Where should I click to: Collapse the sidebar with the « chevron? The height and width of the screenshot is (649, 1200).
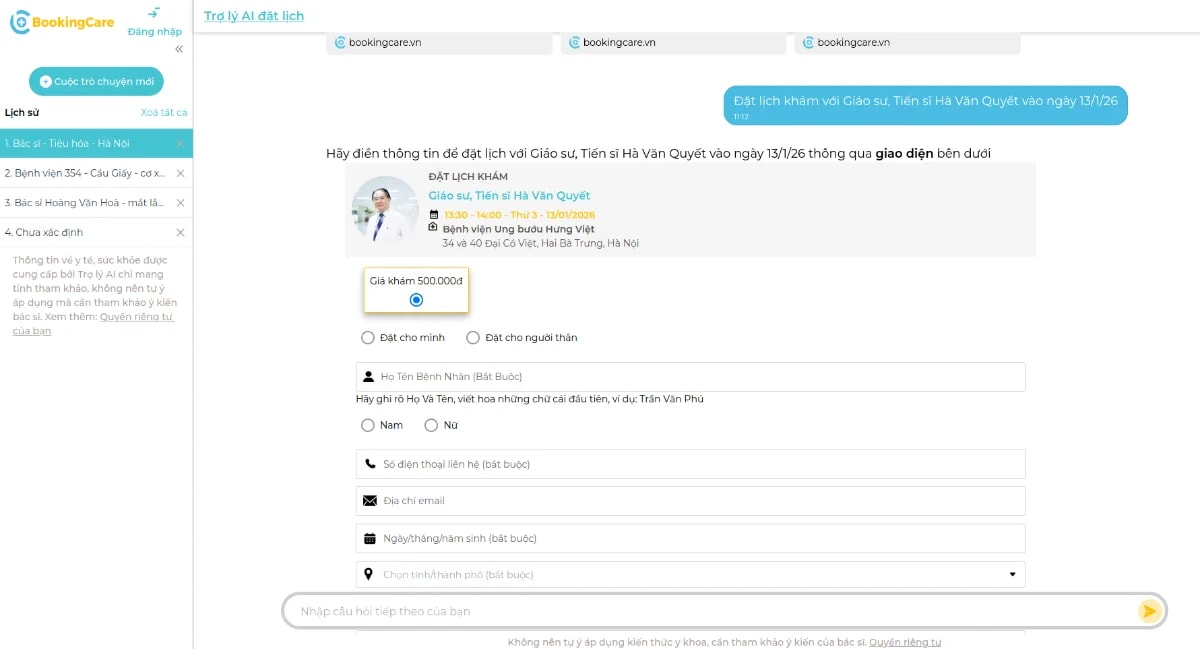pyautogui.click(x=178, y=48)
